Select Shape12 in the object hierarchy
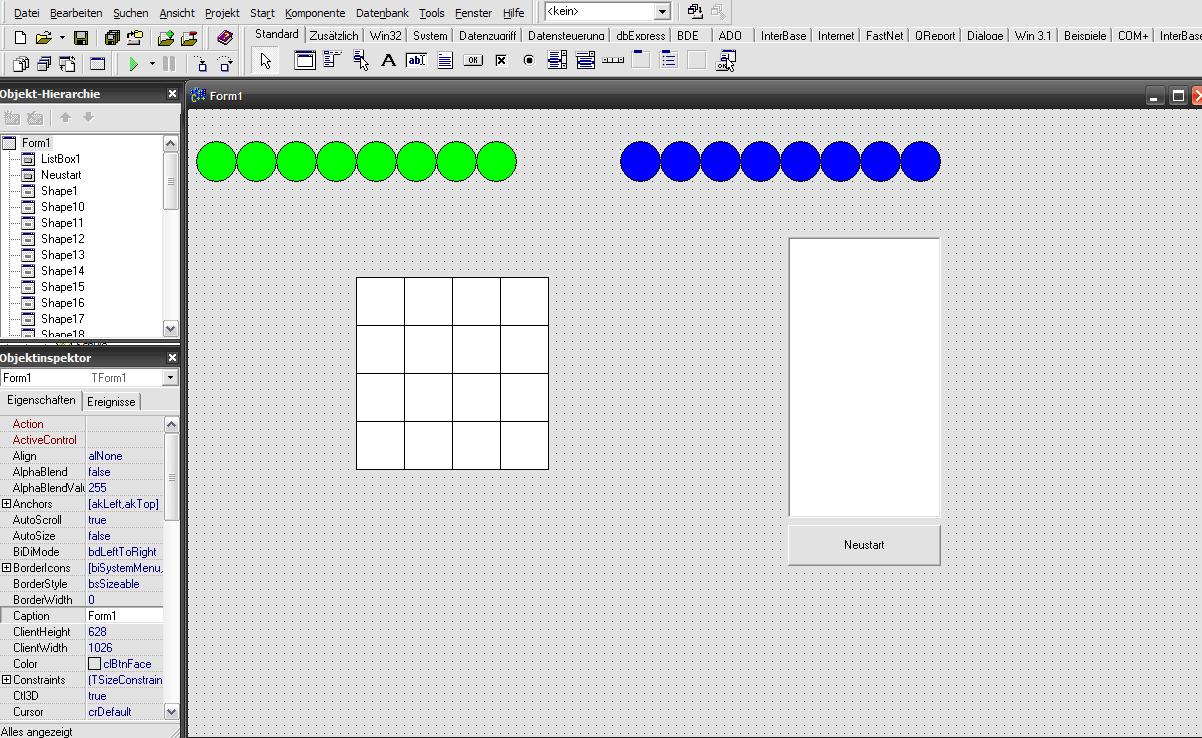 coord(62,239)
